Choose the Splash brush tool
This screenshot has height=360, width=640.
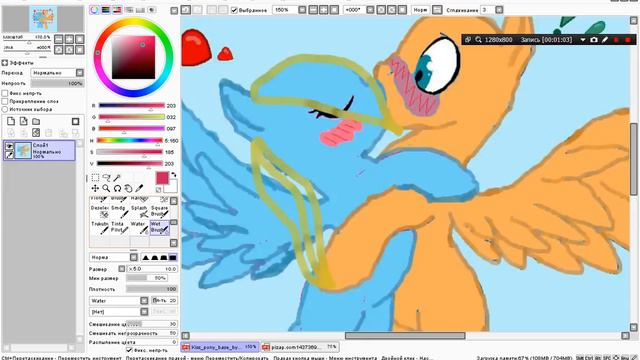pyautogui.click(x=140, y=211)
